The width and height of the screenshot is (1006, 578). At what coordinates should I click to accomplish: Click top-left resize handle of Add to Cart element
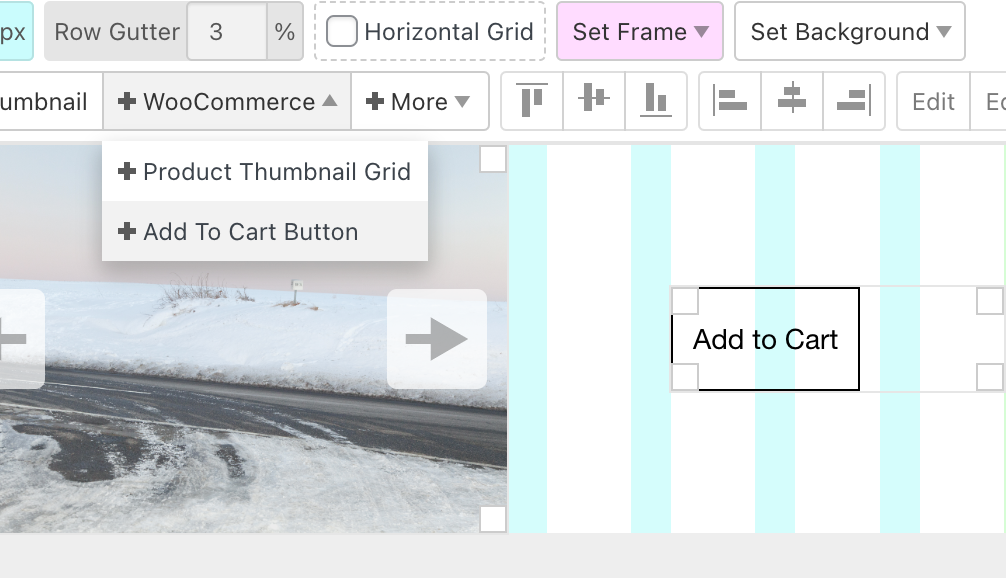pyautogui.click(x=685, y=301)
